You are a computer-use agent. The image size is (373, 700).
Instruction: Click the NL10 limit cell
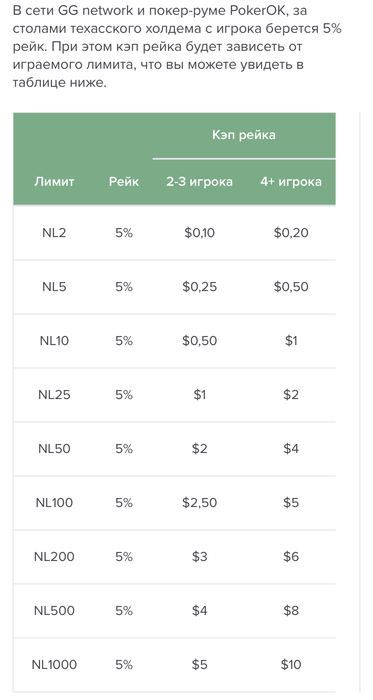54,341
